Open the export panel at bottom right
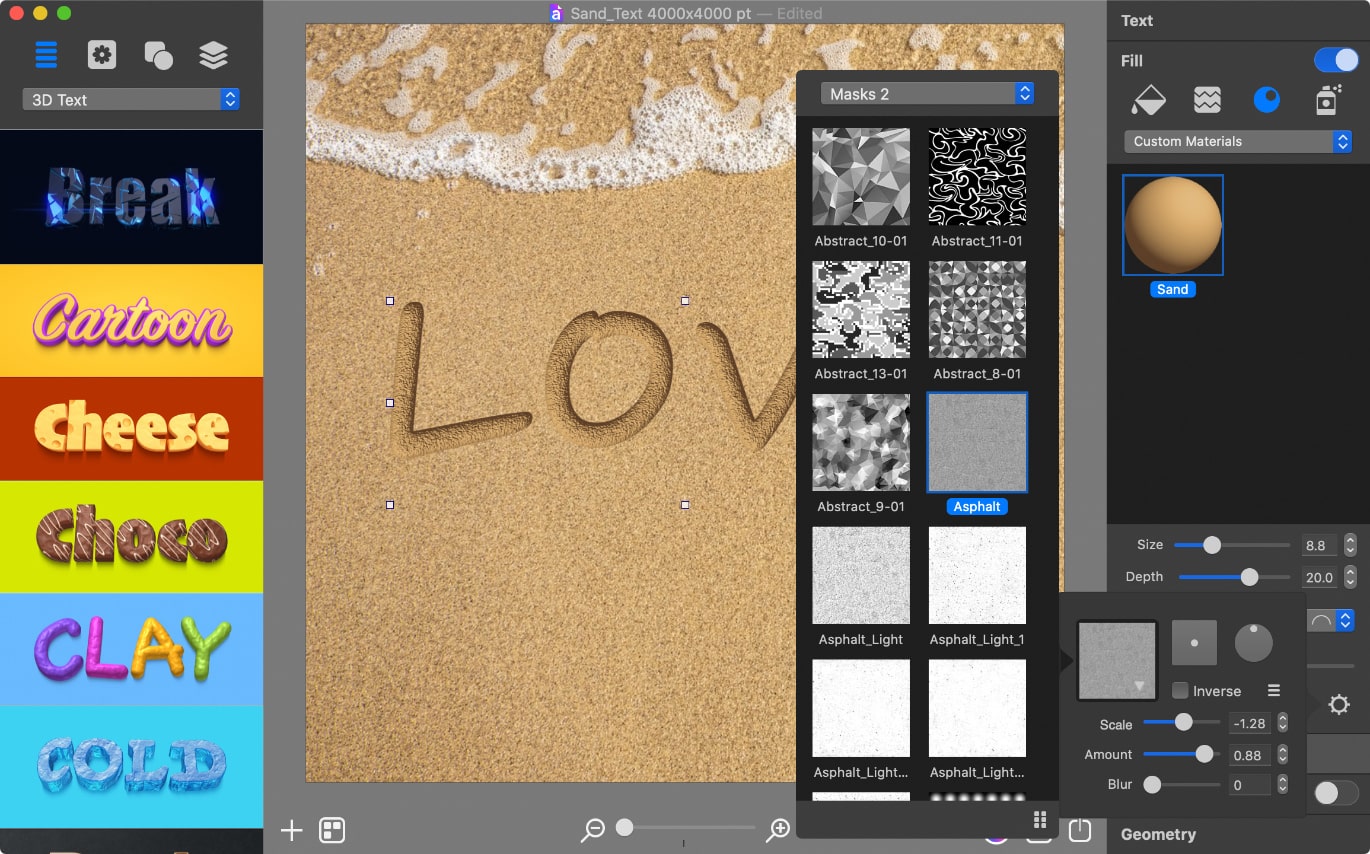 (x=1079, y=830)
